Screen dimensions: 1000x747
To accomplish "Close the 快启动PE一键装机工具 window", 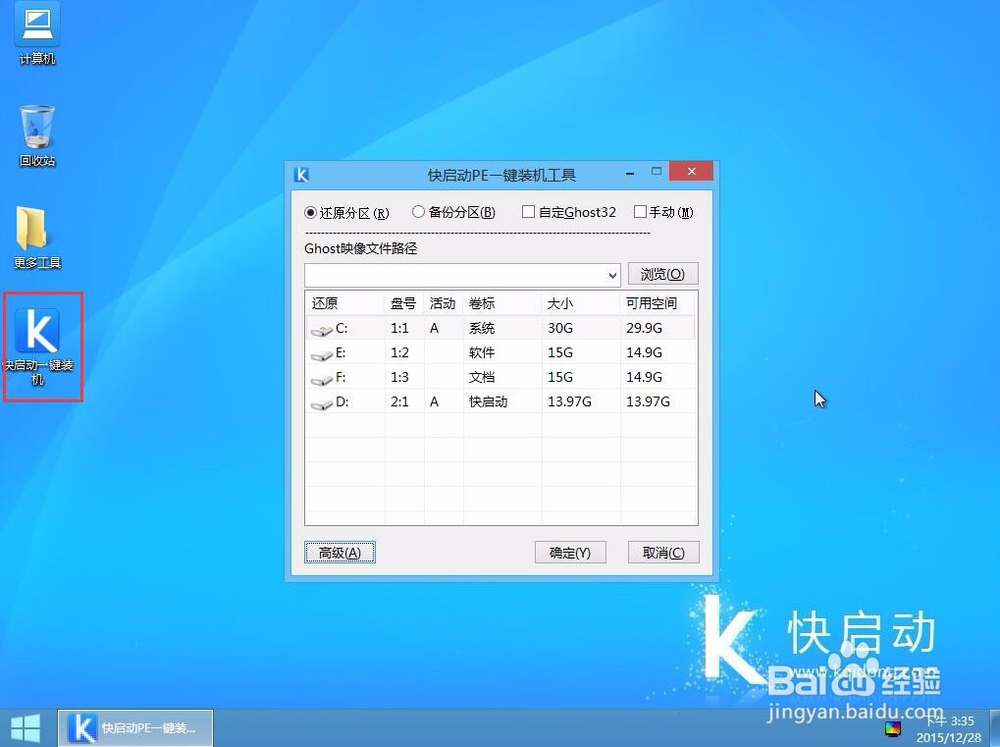I will click(x=691, y=171).
